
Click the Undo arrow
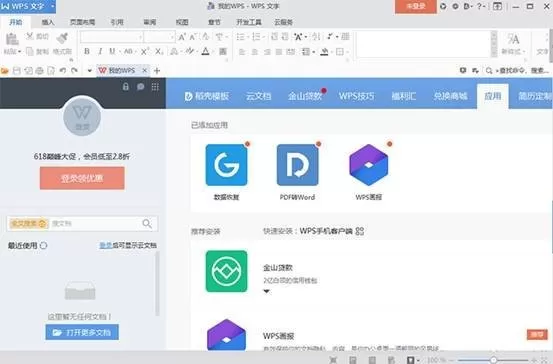pyautogui.click(x=63, y=71)
